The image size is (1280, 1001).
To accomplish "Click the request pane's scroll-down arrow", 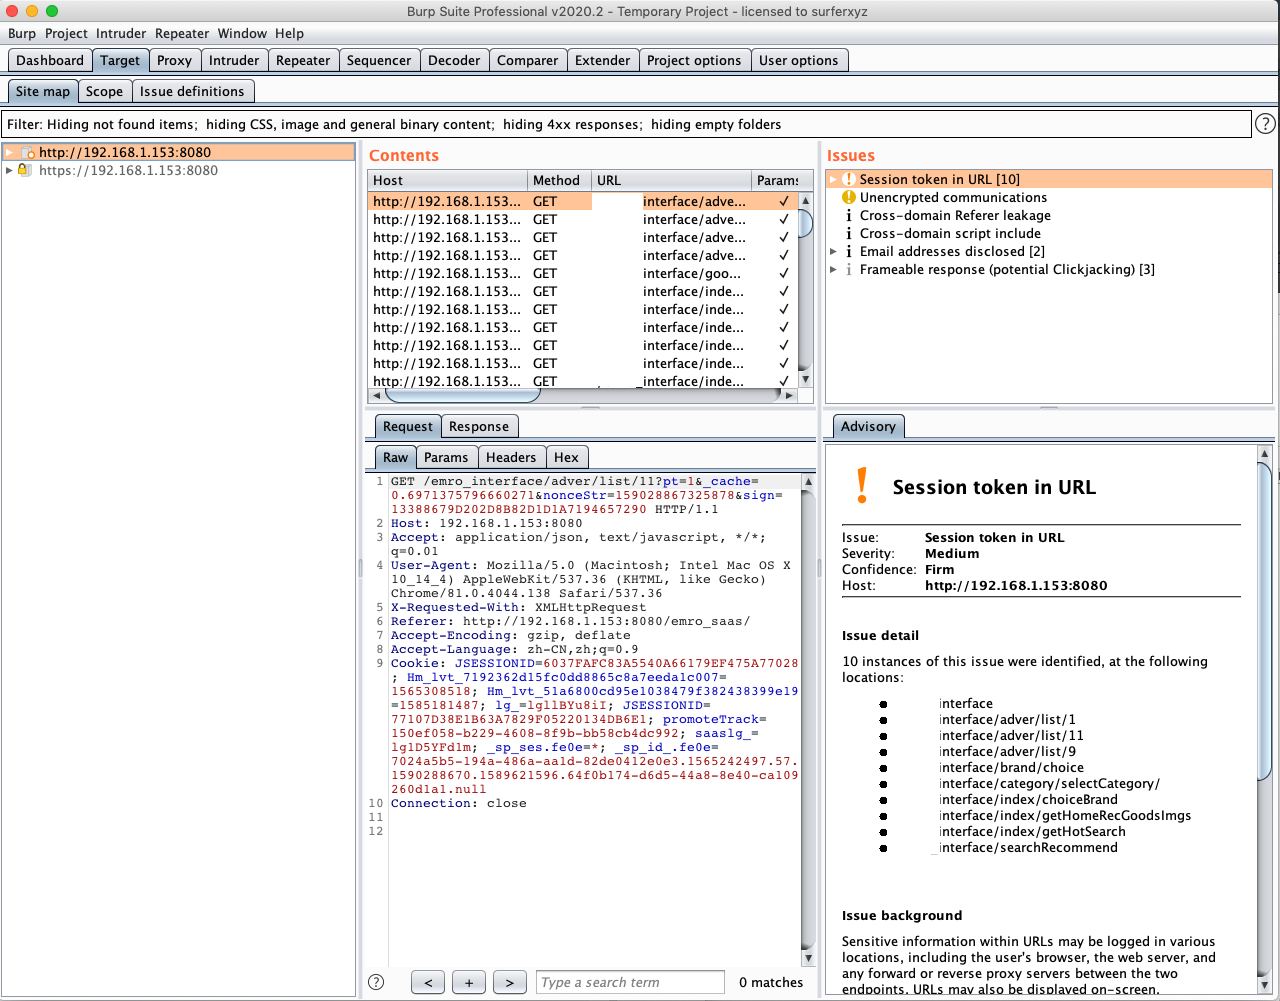I will point(808,957).
